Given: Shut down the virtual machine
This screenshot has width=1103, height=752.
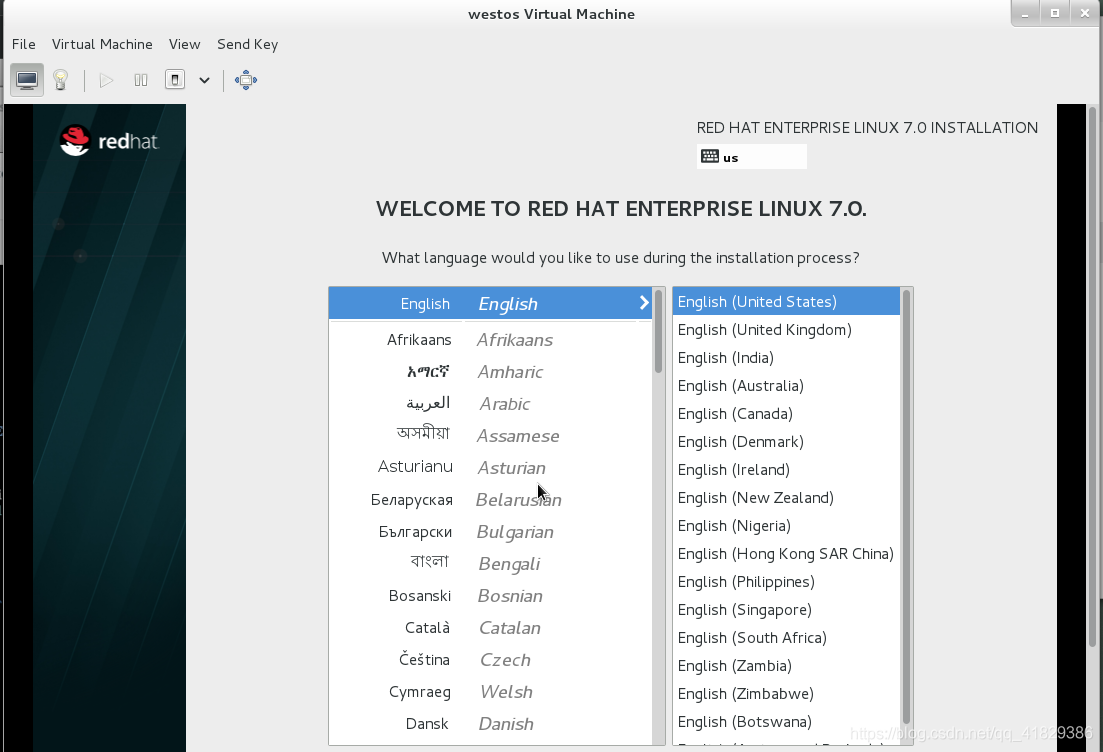Looking at the screenshot, I should 175,79.
